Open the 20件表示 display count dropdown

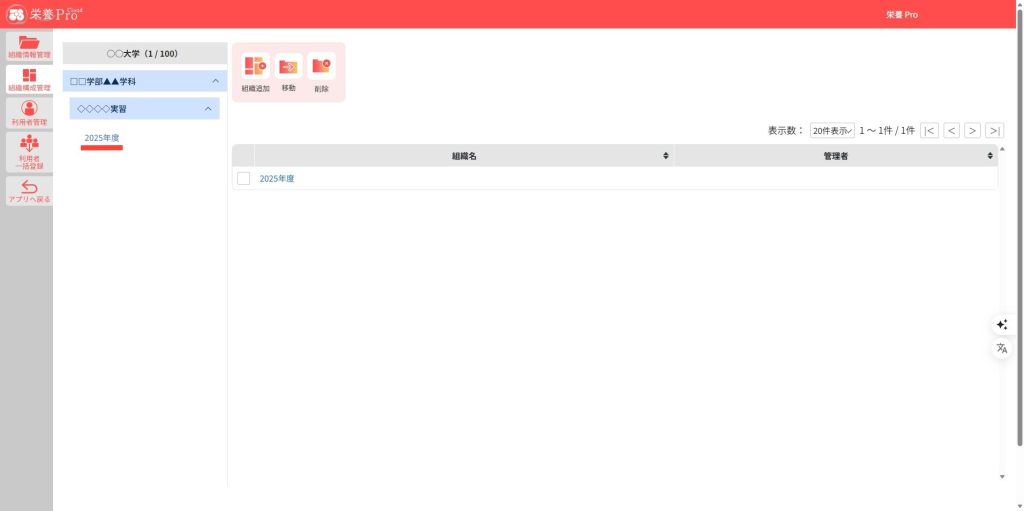tap(832, 131)
